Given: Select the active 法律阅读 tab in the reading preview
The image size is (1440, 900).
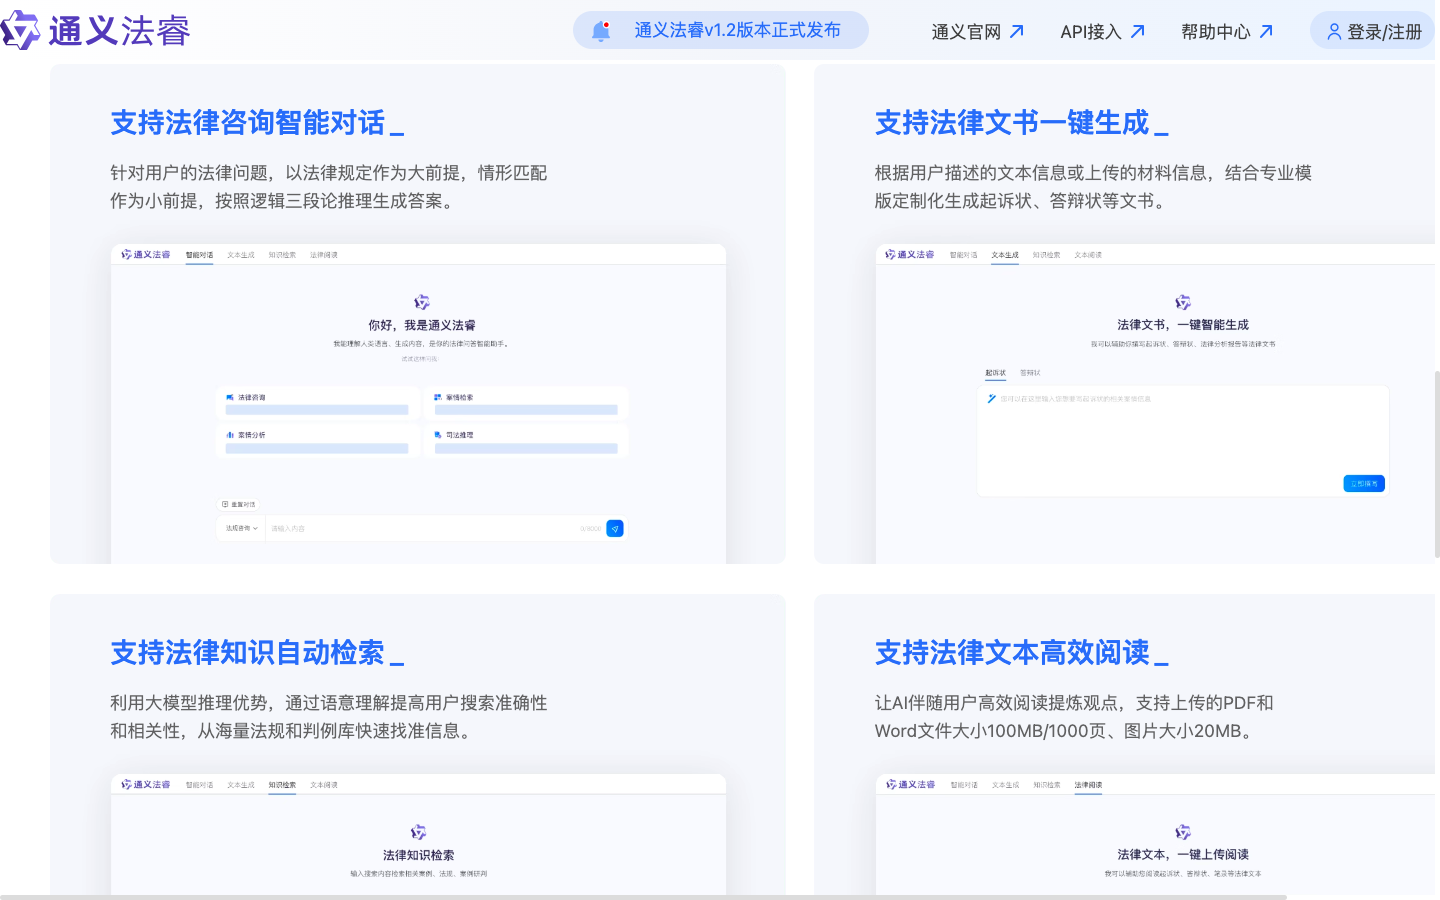Looking at the screenshot, I should (x=1088, y=785).
